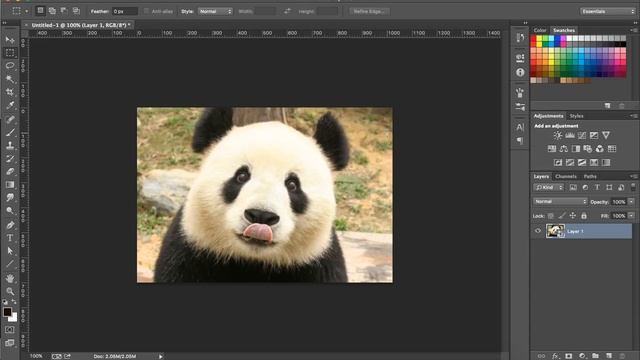Select the Horizontal Type tool
640x360 pixels.
10,238
